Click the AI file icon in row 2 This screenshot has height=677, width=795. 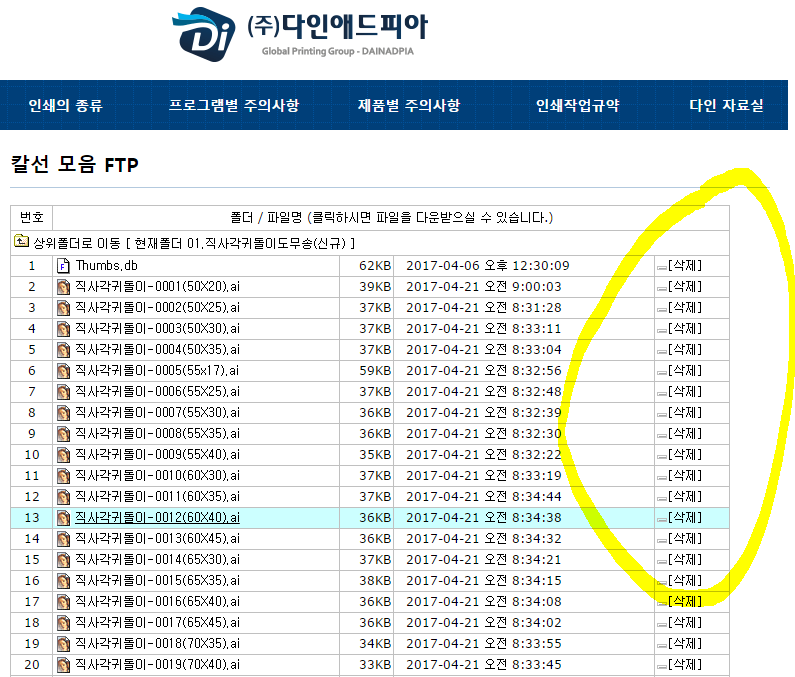tap(63, 287)
